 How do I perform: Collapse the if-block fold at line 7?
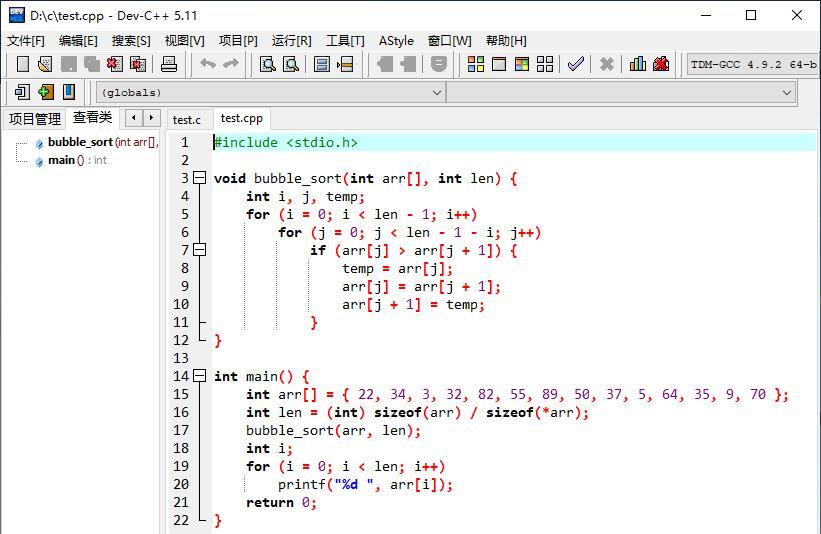click(x=199, y=250)
